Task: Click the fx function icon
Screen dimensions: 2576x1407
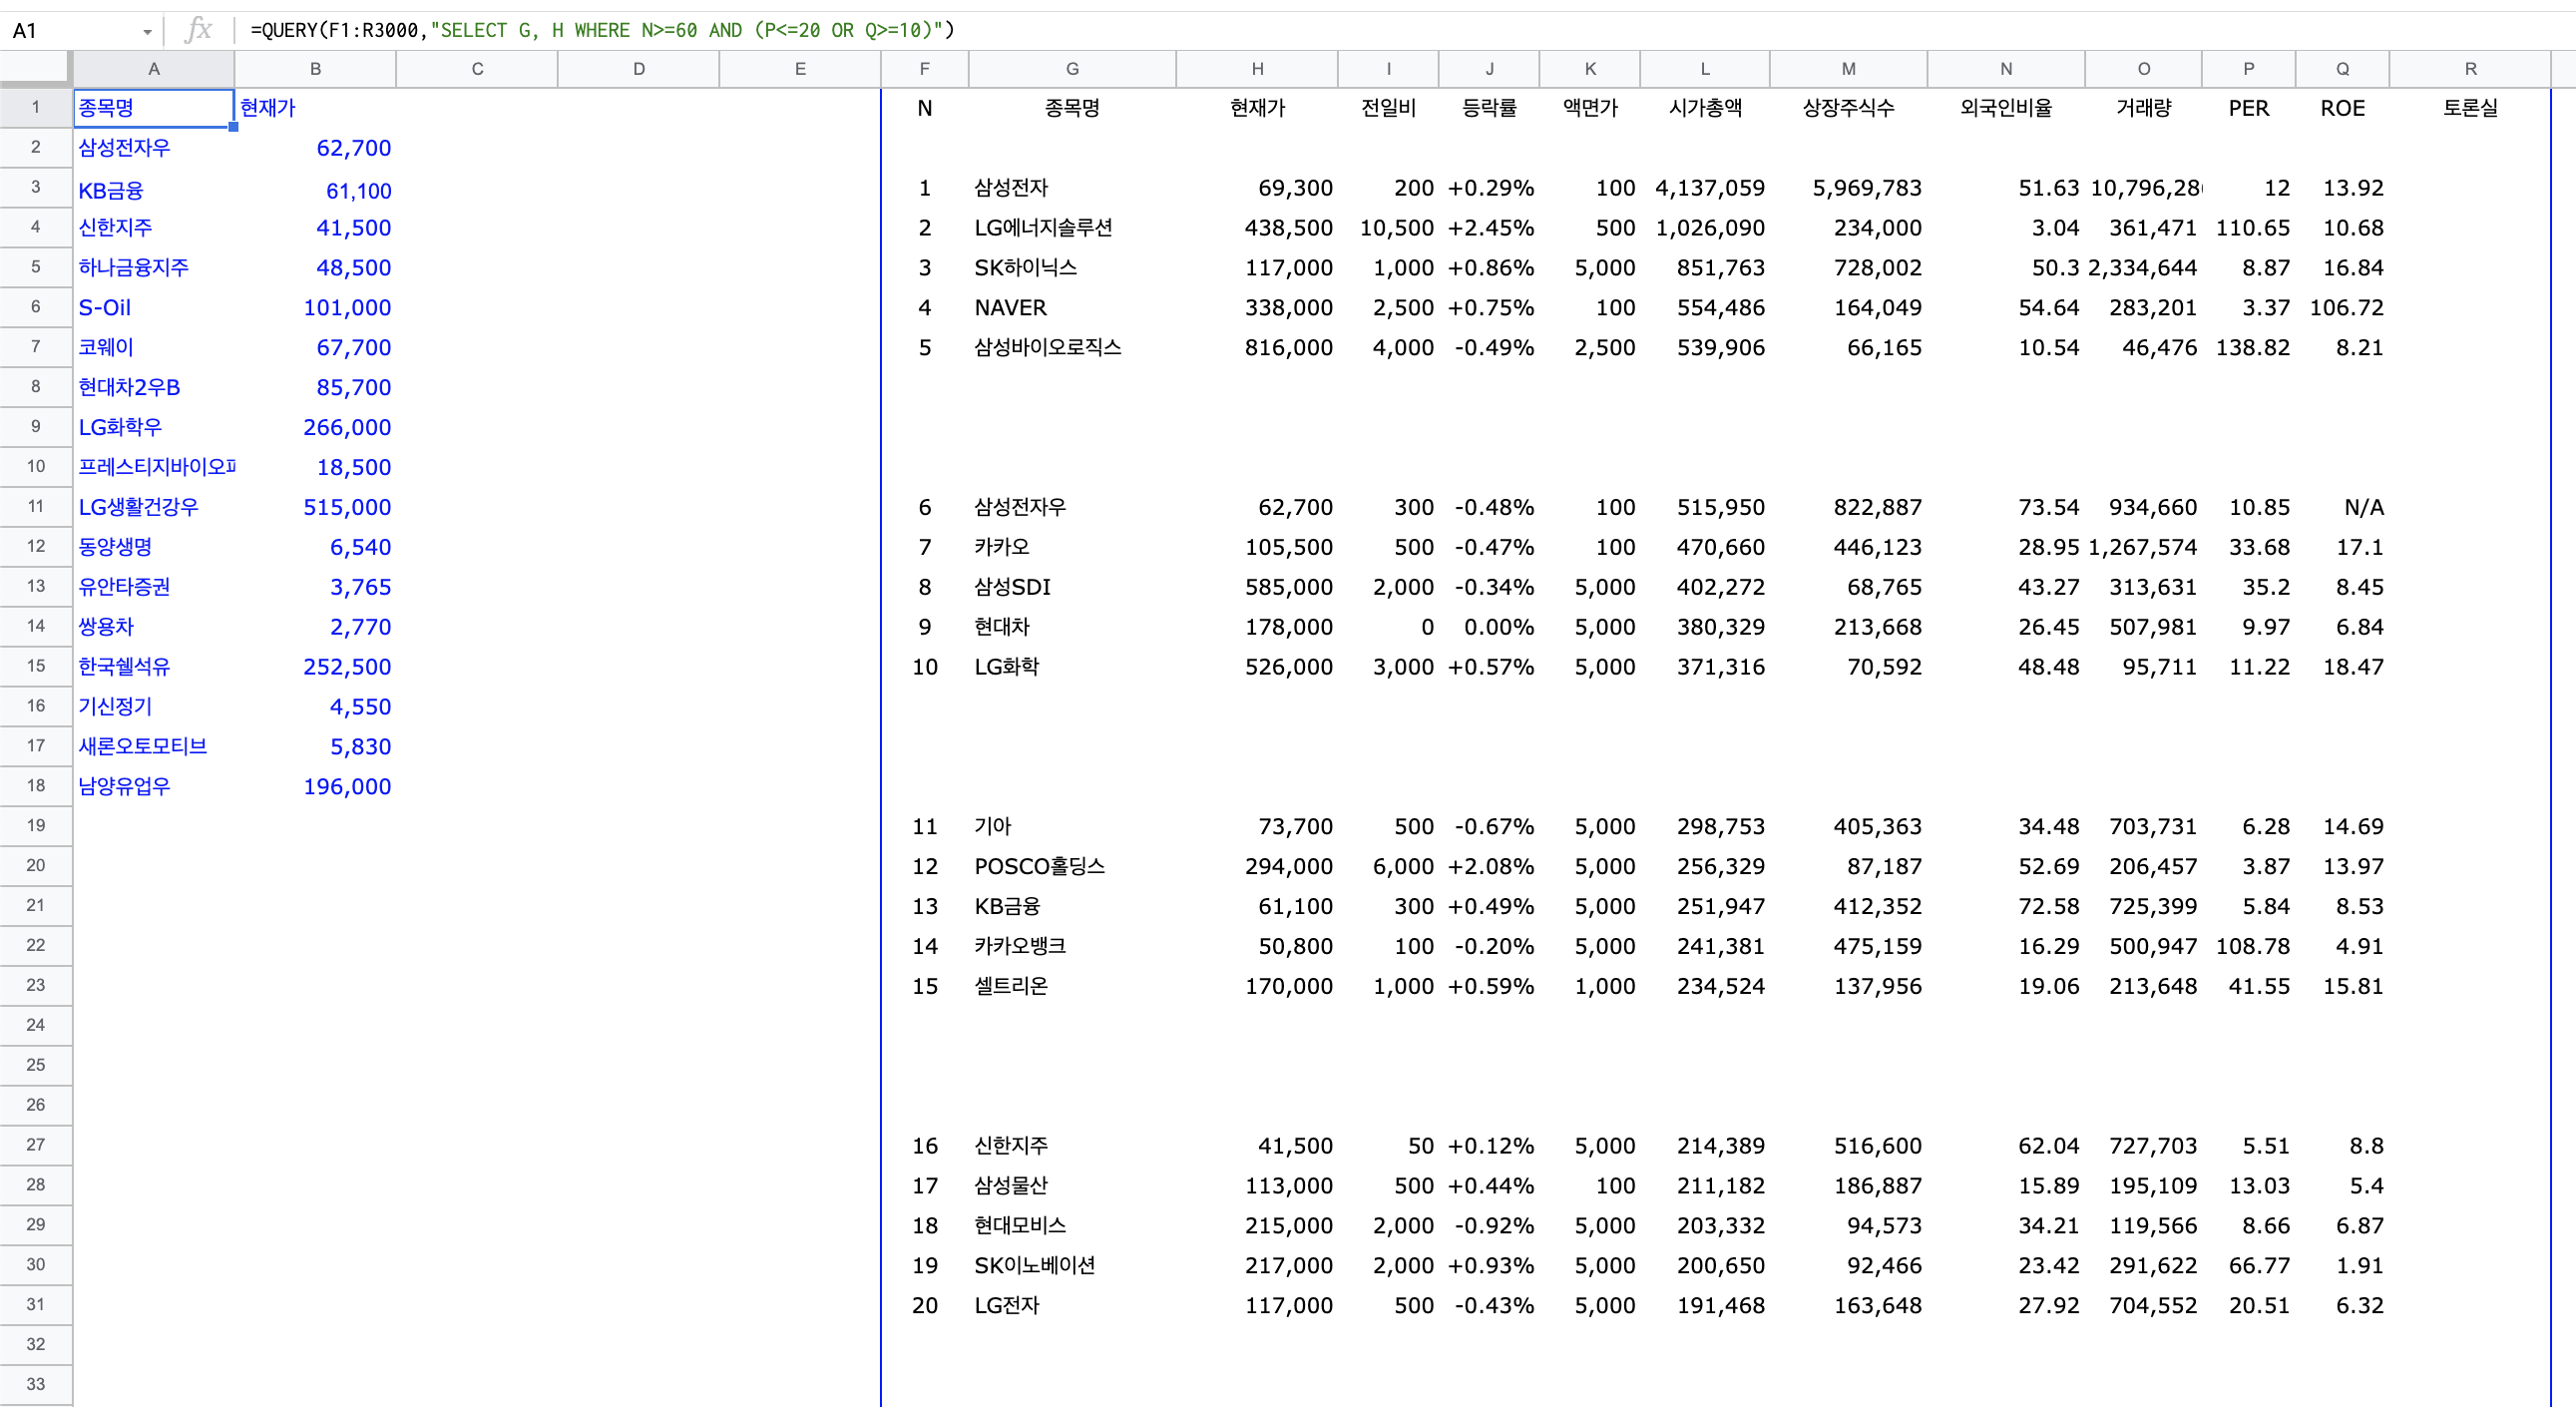Action: pos(199,30)
